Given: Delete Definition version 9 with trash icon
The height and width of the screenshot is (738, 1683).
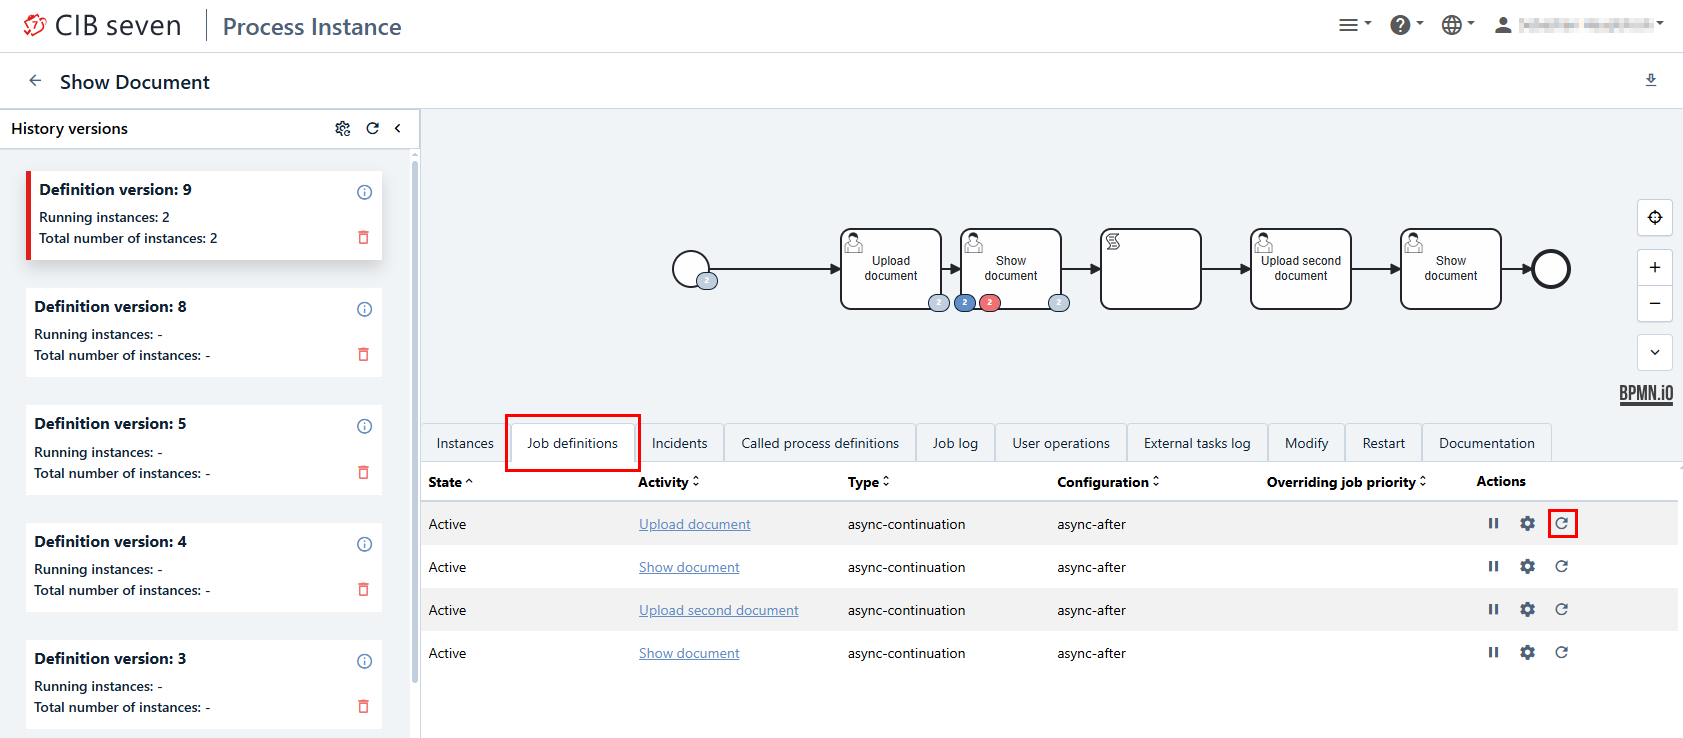Looking at the screenshot, I should tap(363, 238).
